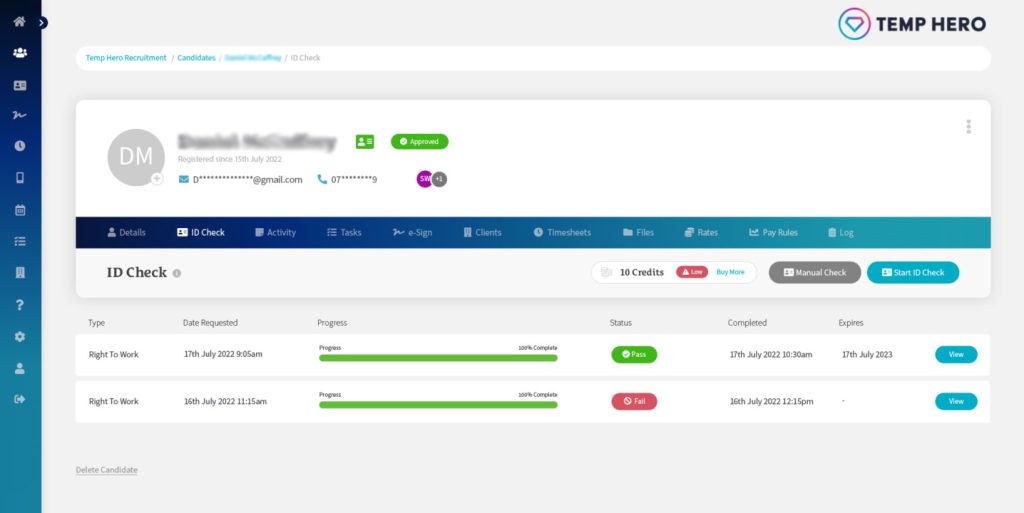Viewport: 1024px width, 513px height.
Task: Open the calendar icon in sidebar
Action: [x=20, y=210]
